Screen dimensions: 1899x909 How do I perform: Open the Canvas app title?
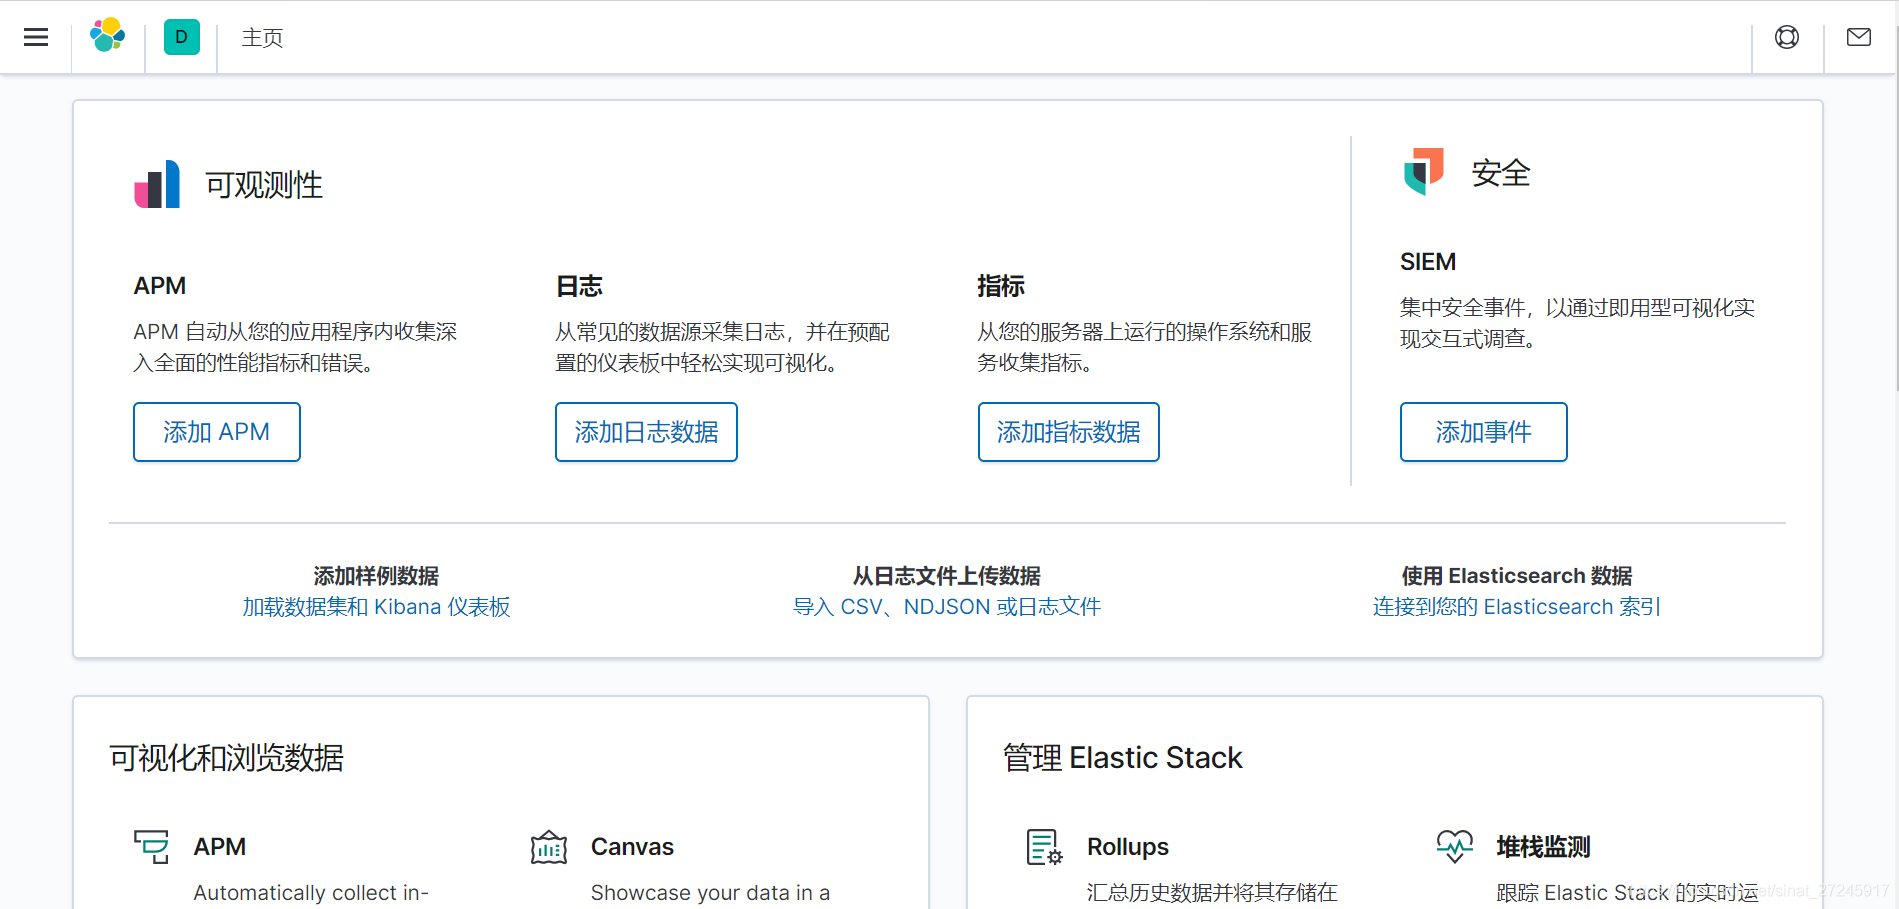pyautogui.click(x=632, y=847)
